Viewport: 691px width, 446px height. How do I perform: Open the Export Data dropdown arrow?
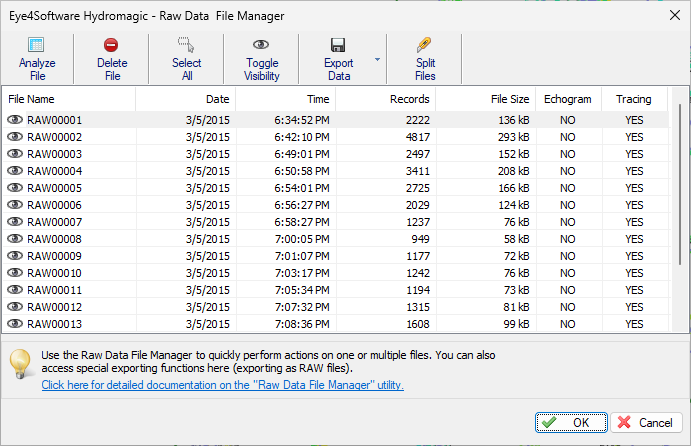pos(377,59)
